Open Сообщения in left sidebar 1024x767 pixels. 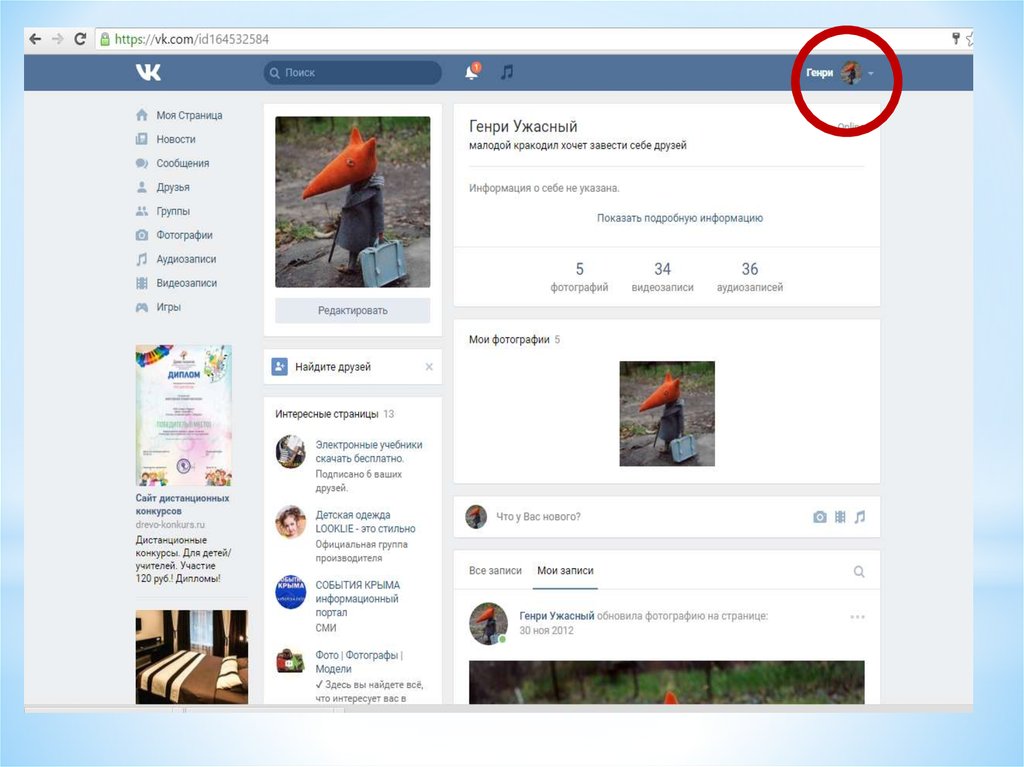[182, 163]
